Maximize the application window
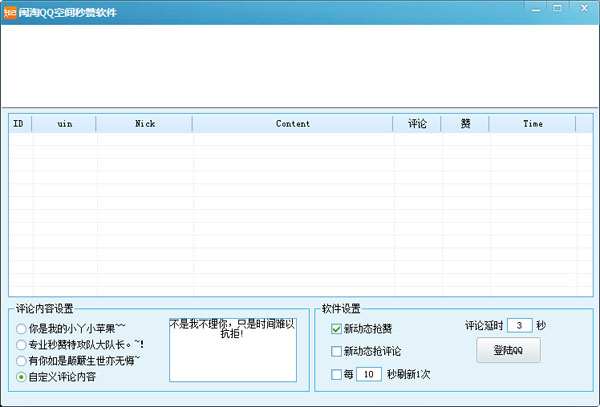 coord(558,8)
